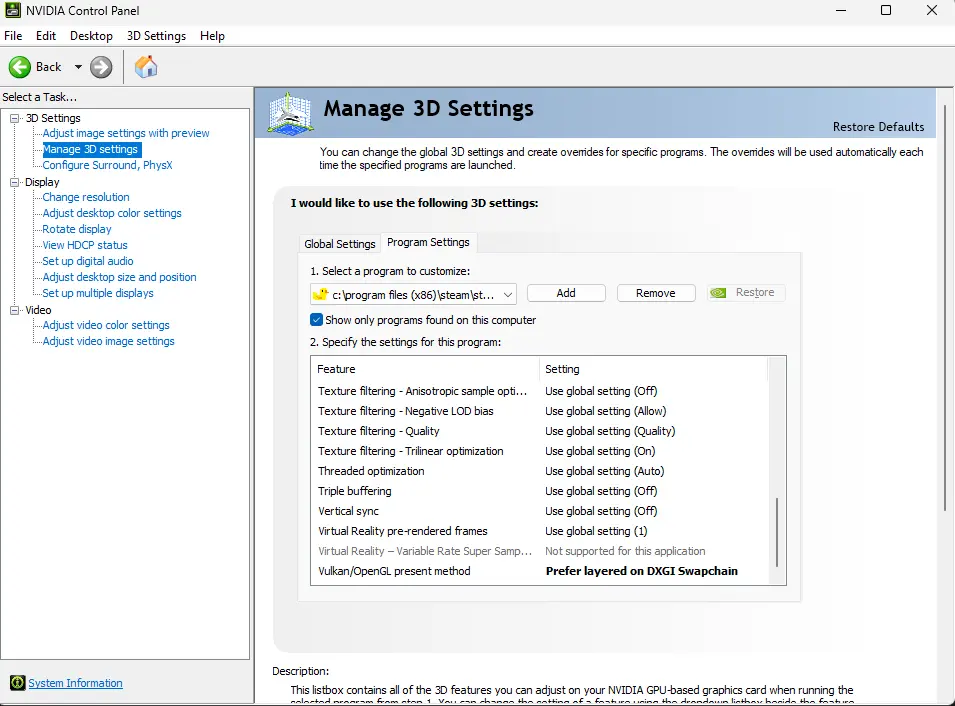The image size is (955, 706).
Task: Open Configure Surround, PhysX
Action: click(107, 165)
